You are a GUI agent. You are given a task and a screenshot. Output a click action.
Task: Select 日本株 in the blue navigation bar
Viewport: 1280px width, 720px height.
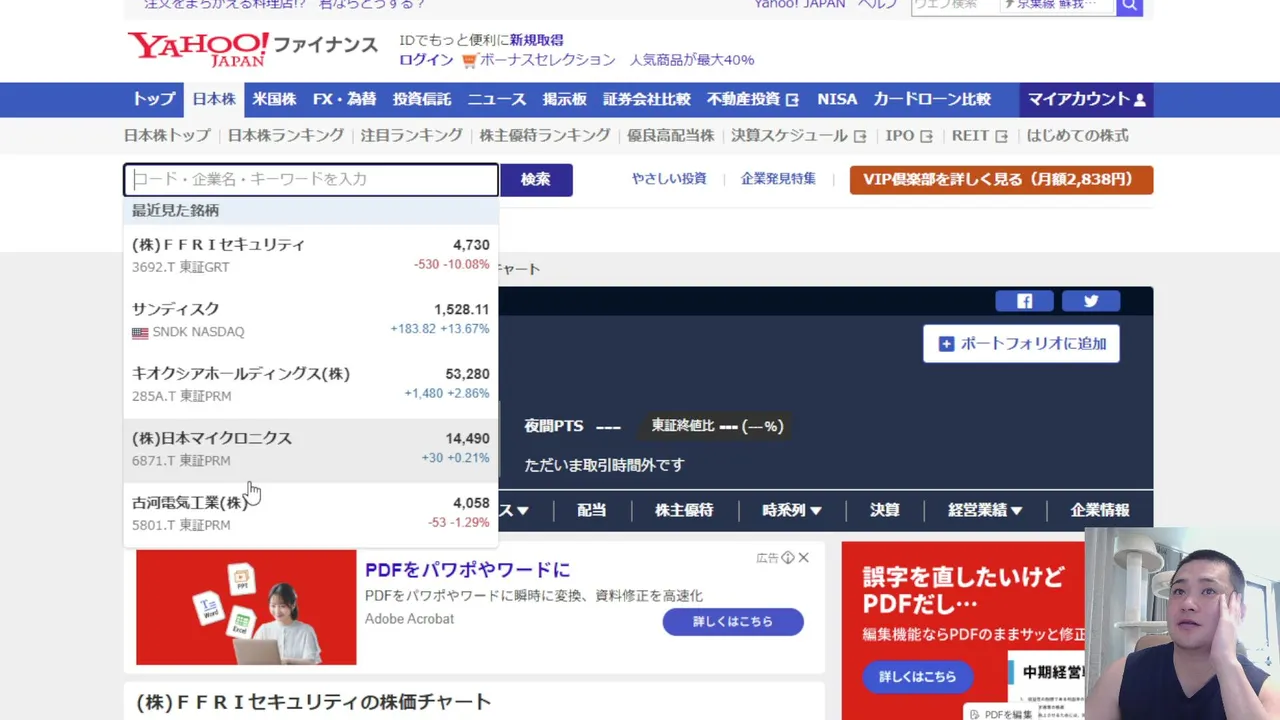tap(214, 99)
